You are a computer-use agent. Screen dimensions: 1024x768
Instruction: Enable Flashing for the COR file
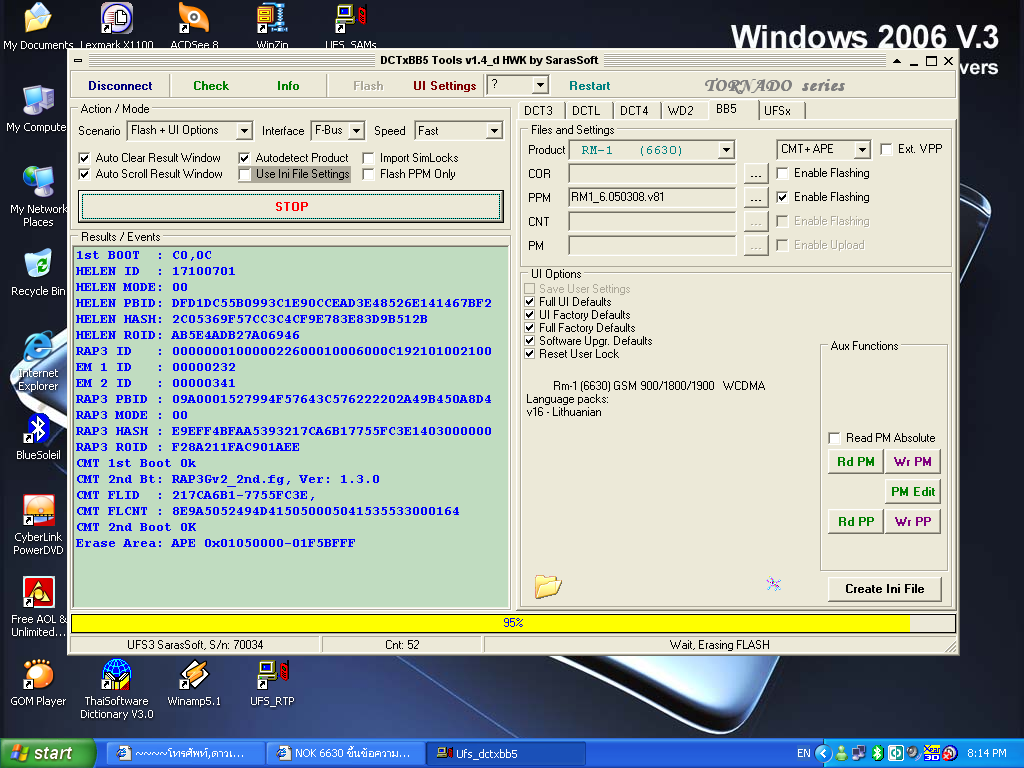pyautogui.click(x=782, y=173)
